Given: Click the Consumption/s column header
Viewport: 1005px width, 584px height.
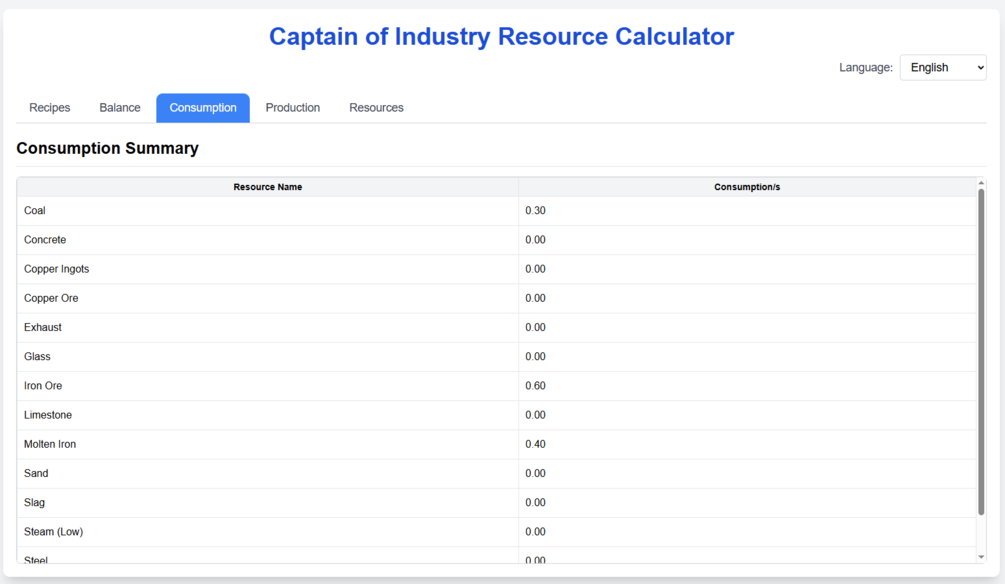Looking at the screenshot, I should [x=746, y=187].
